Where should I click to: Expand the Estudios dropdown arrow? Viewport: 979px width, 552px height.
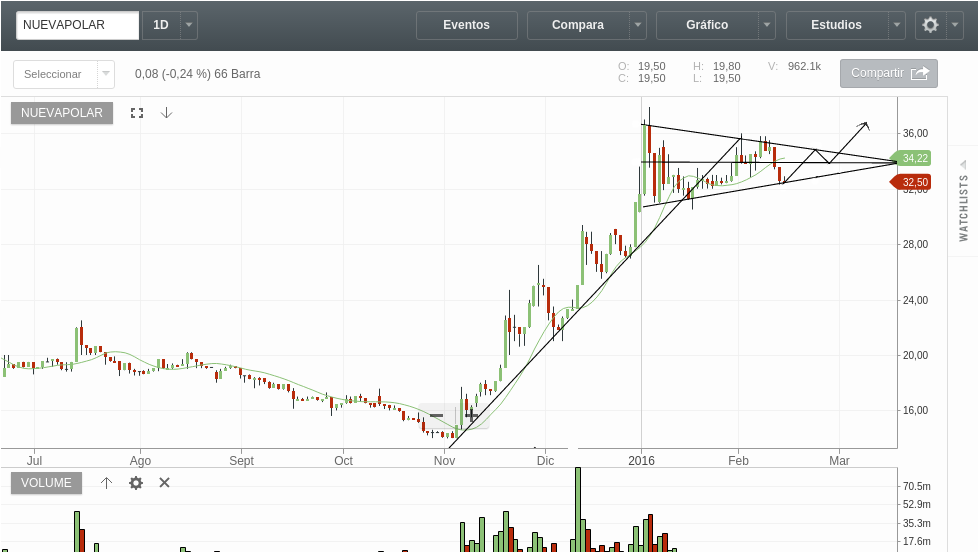point(897,25)
